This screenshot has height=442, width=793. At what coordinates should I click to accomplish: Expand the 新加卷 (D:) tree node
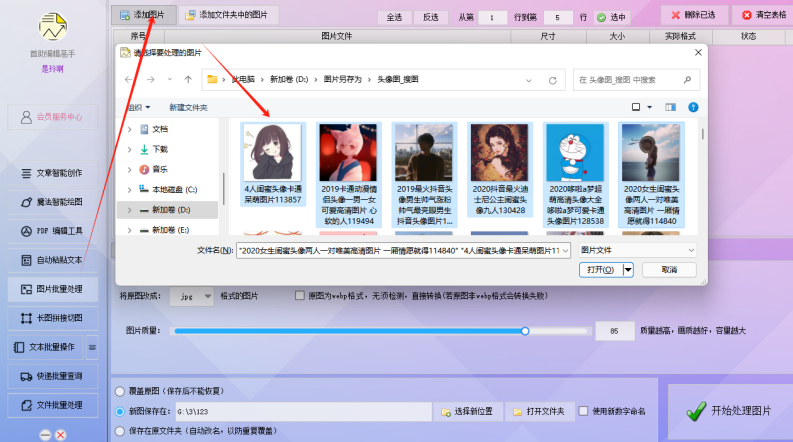click(129, 210)
